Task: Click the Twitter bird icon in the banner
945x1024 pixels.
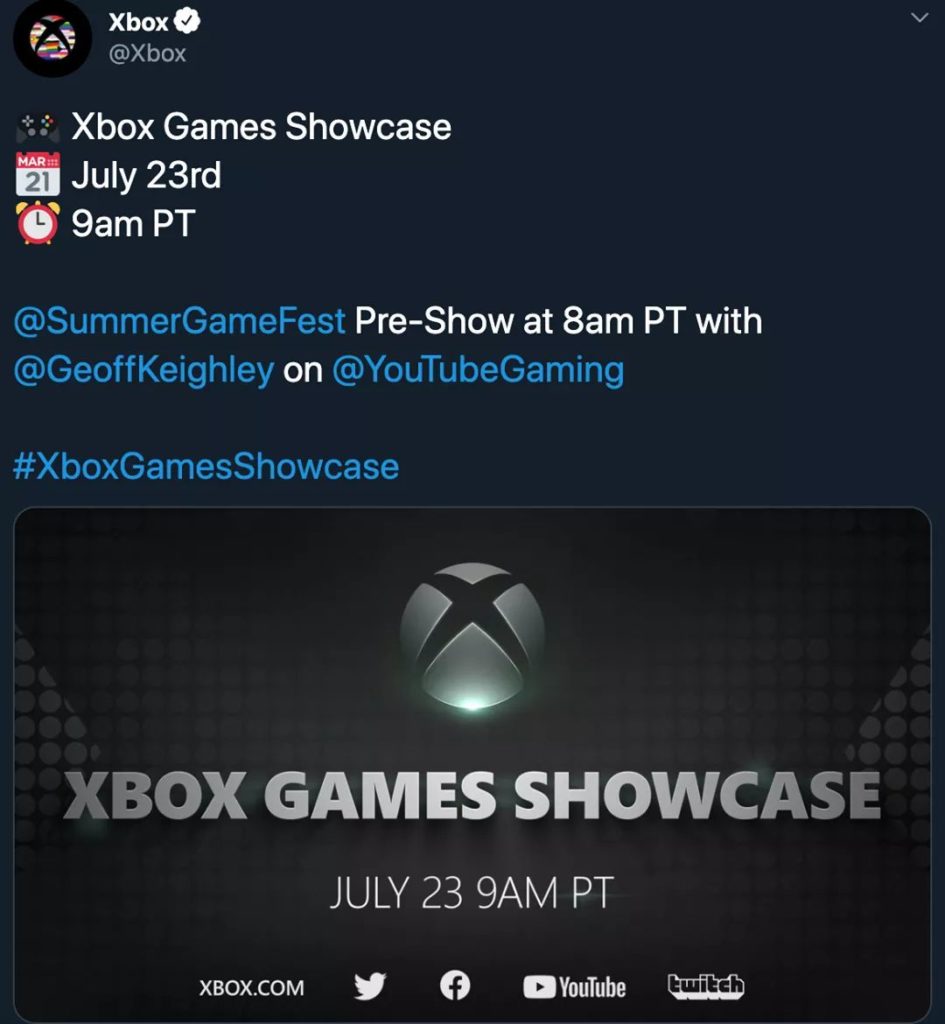Action: [x=370, y=985]
